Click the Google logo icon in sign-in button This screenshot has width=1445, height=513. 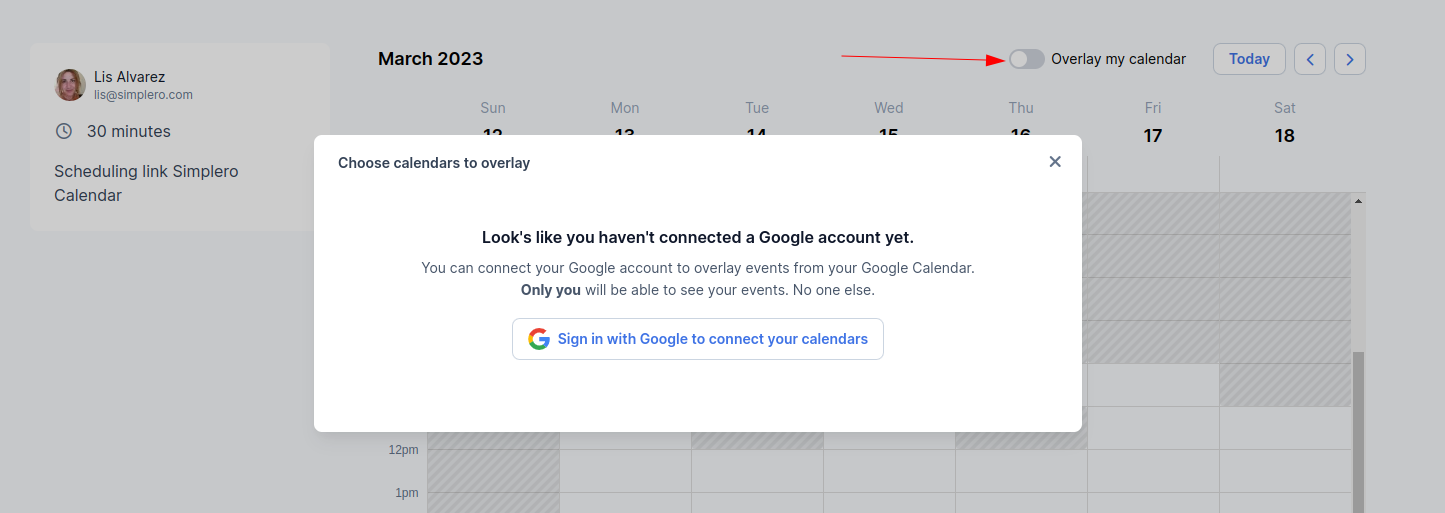tap(539, 339)
